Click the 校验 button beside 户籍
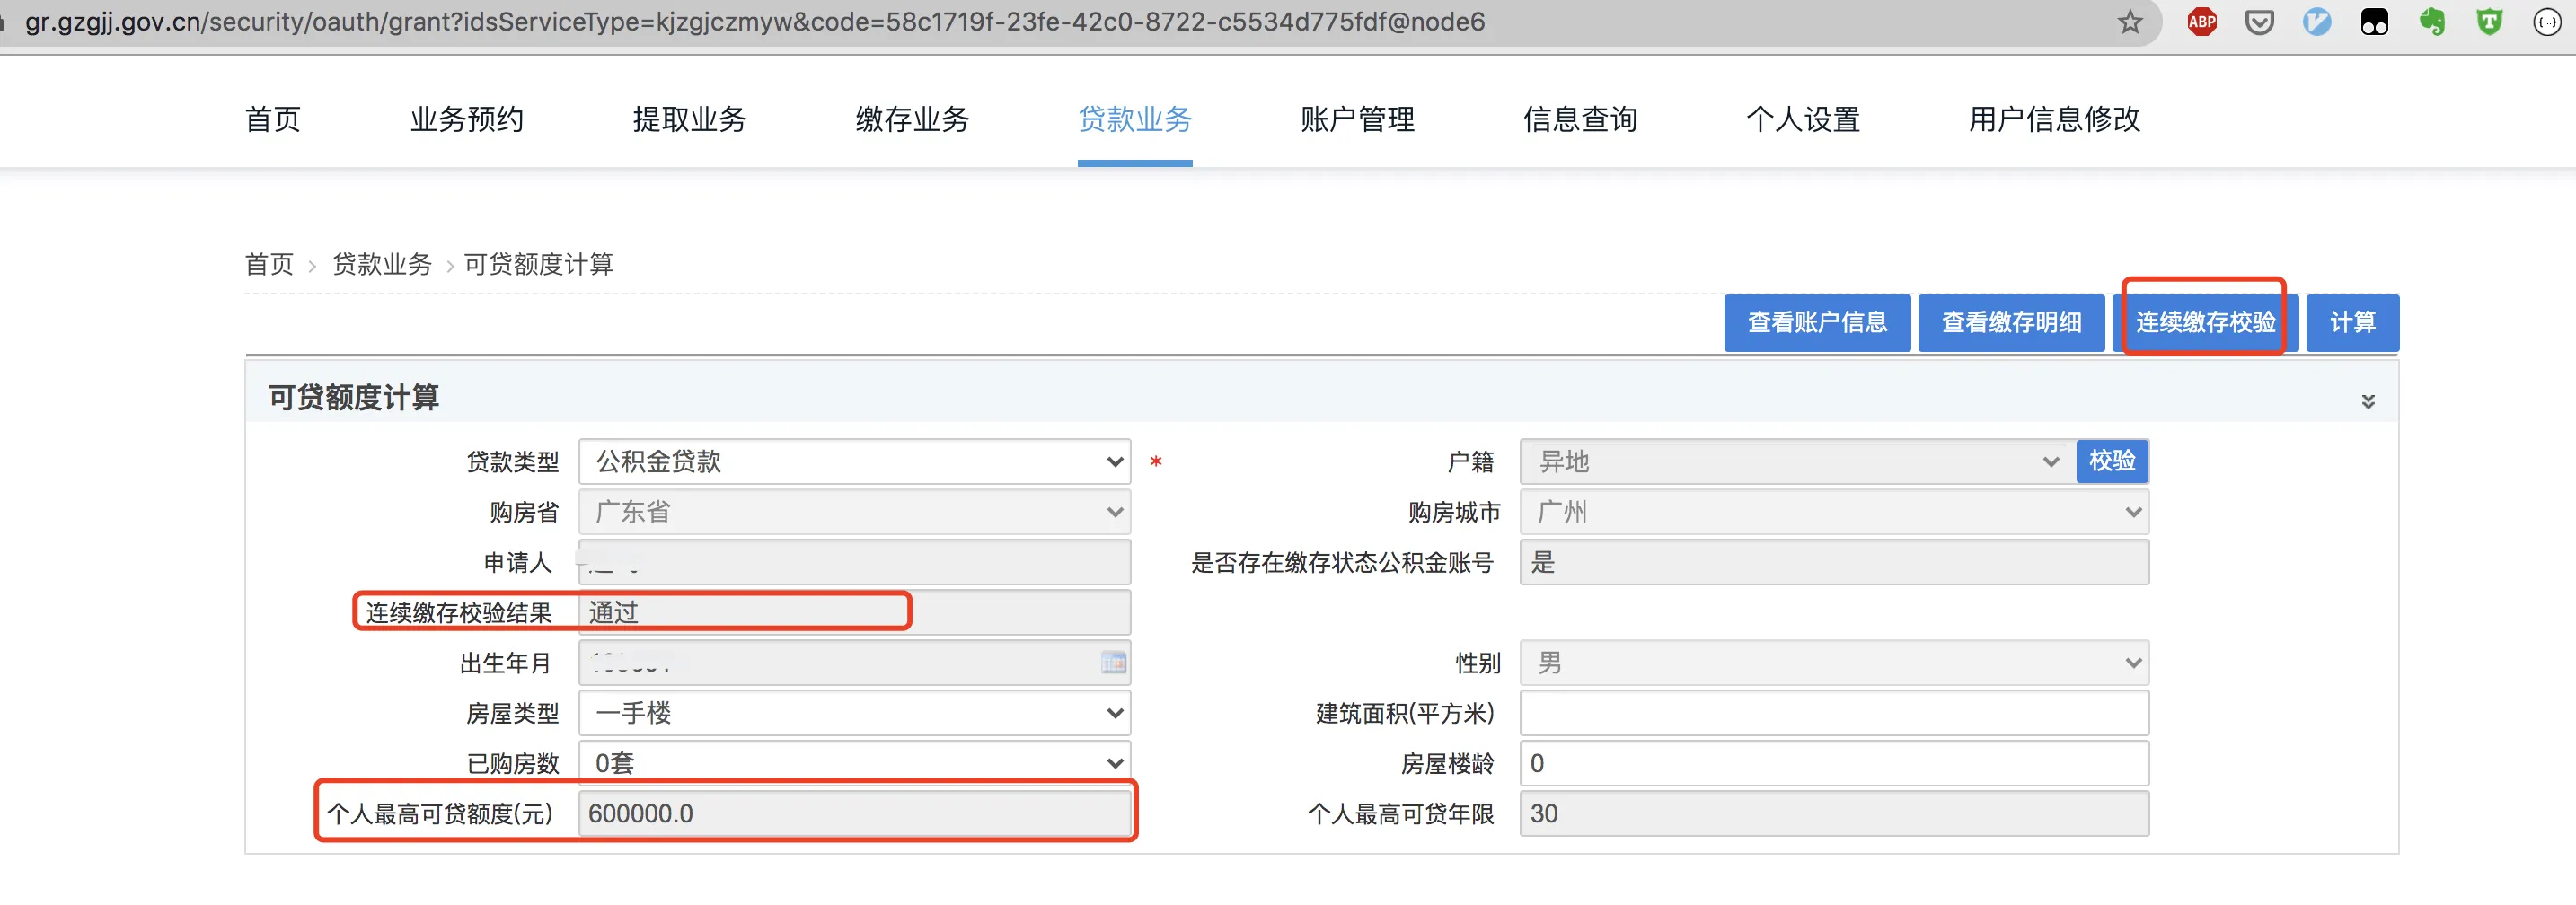2576x905 pixels. pyautogui.click(x=2112, y=461)
